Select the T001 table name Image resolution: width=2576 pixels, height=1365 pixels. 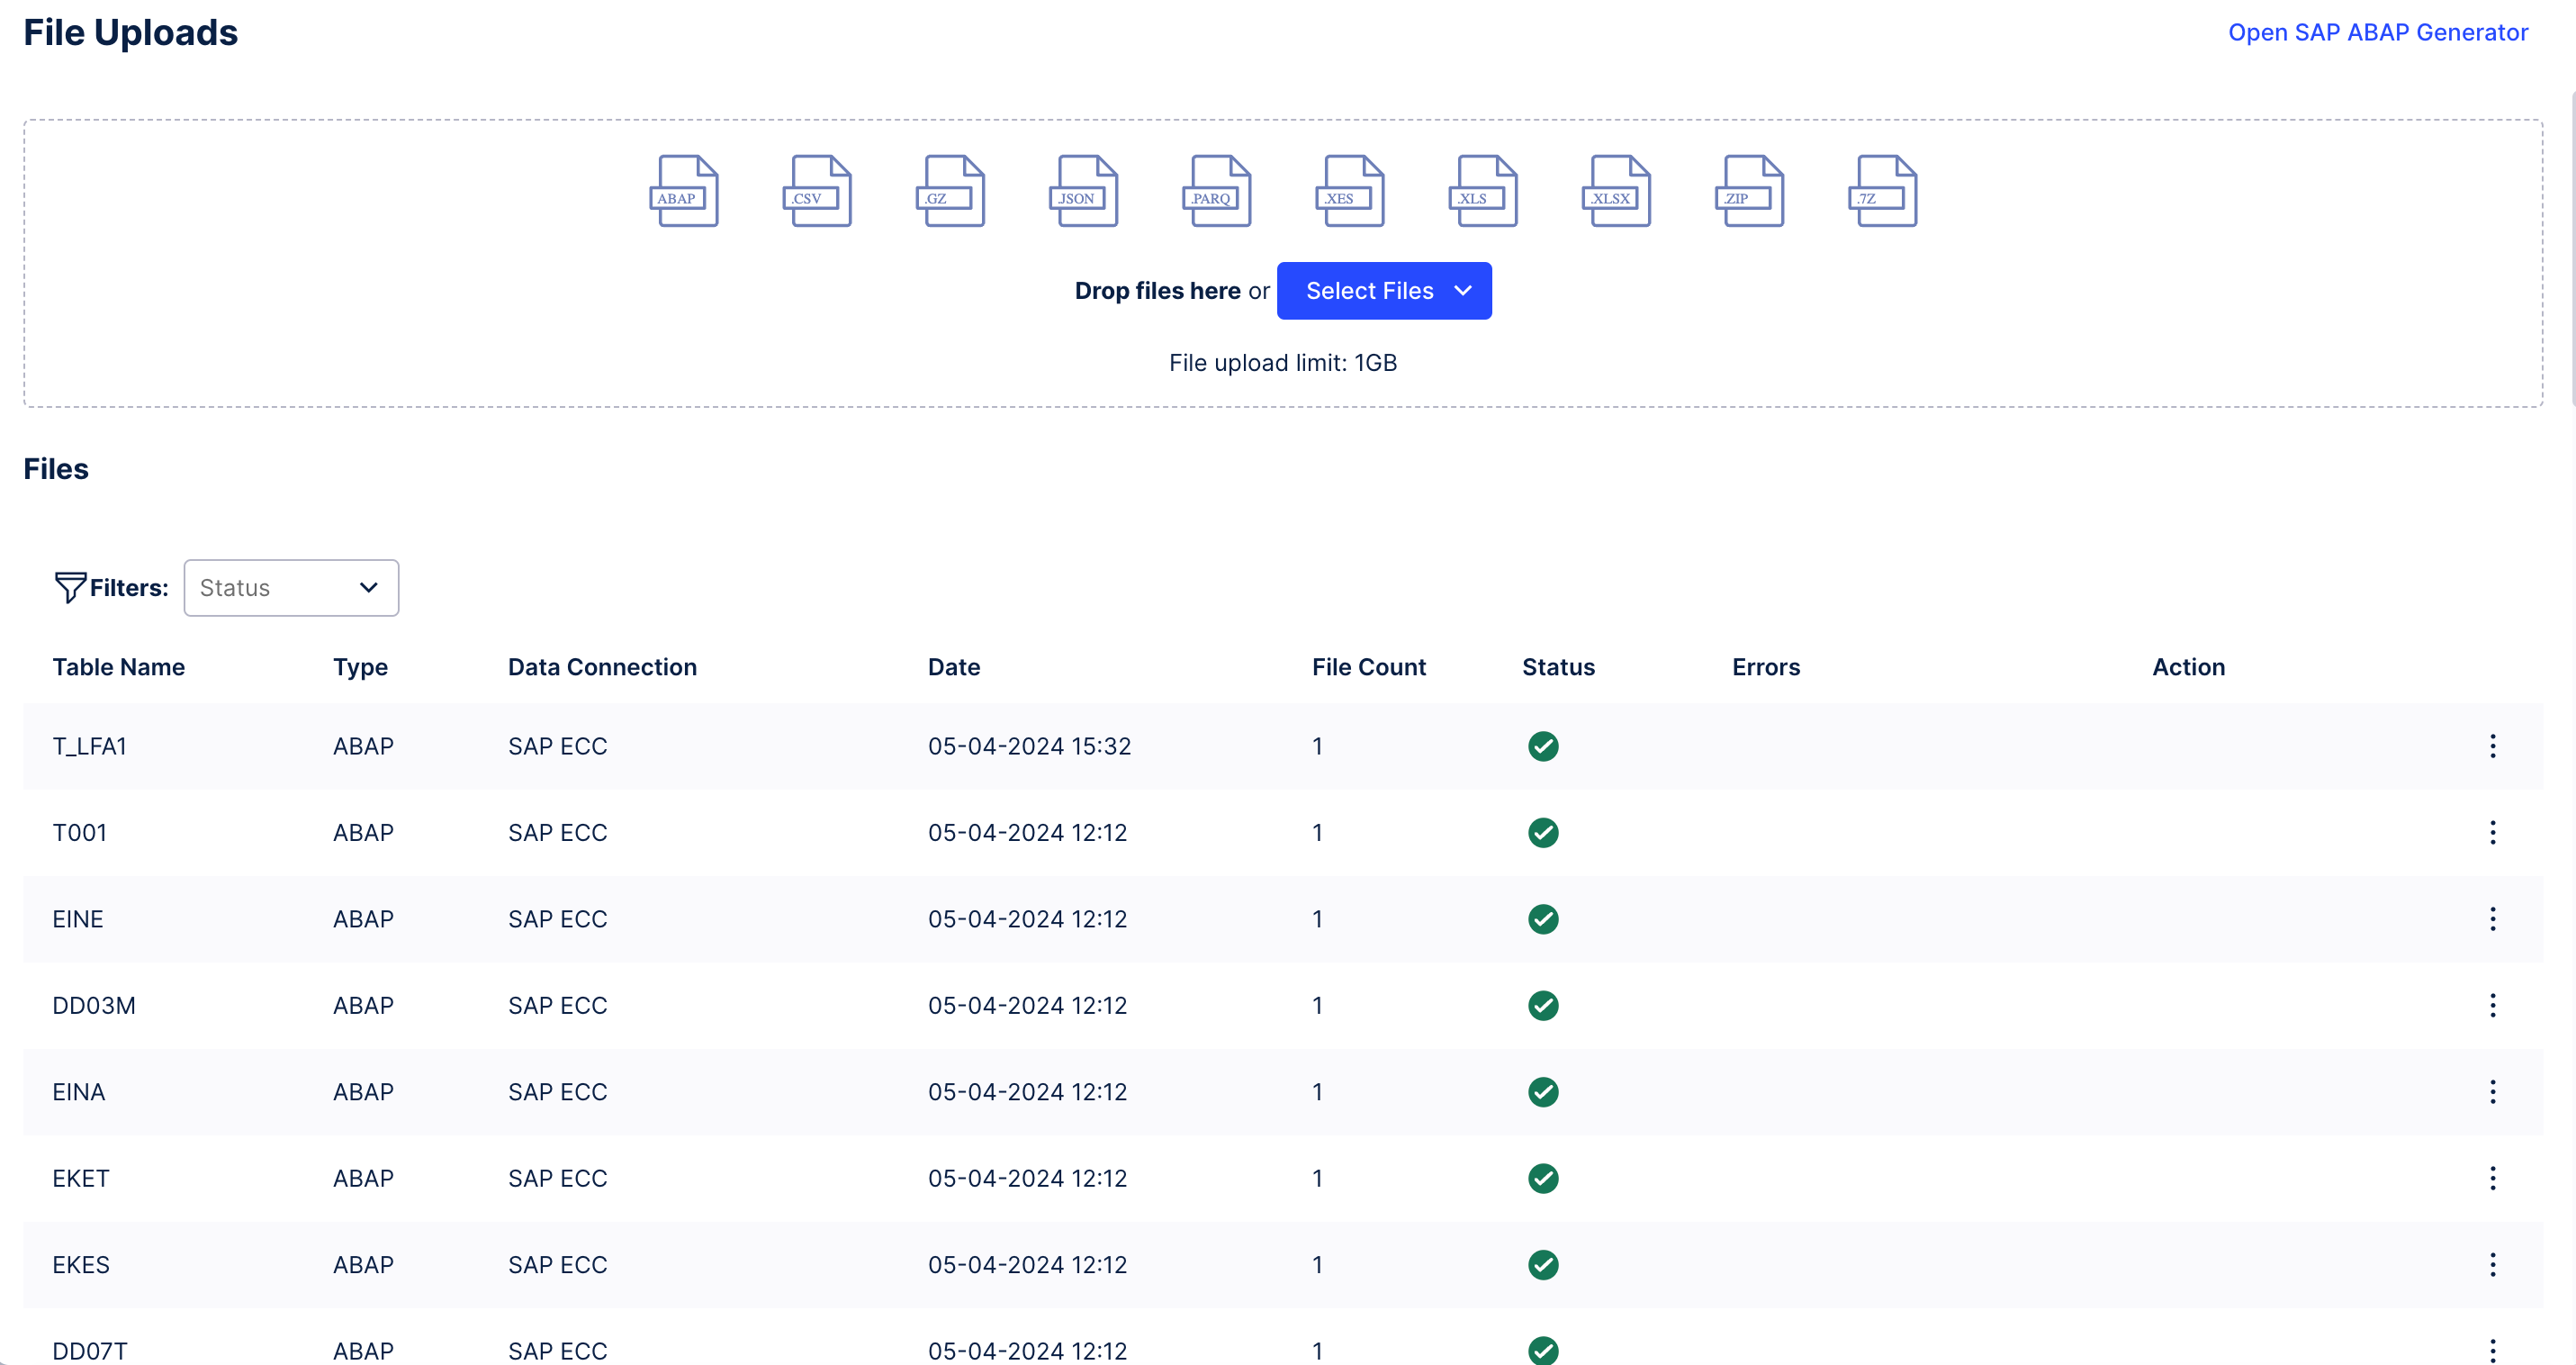point(79,832)
